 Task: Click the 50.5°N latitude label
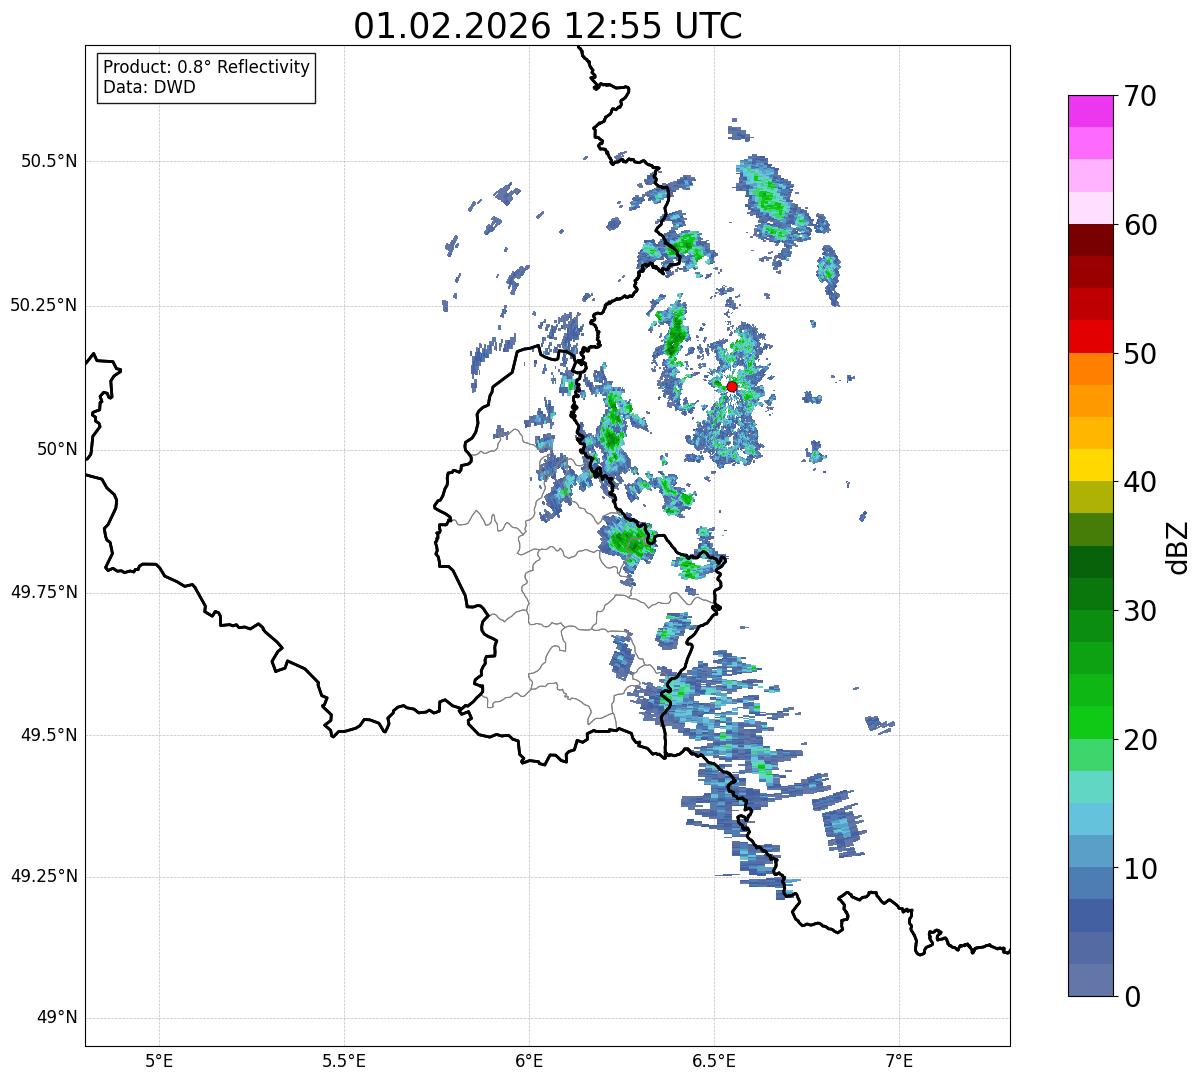coord(49,161)
